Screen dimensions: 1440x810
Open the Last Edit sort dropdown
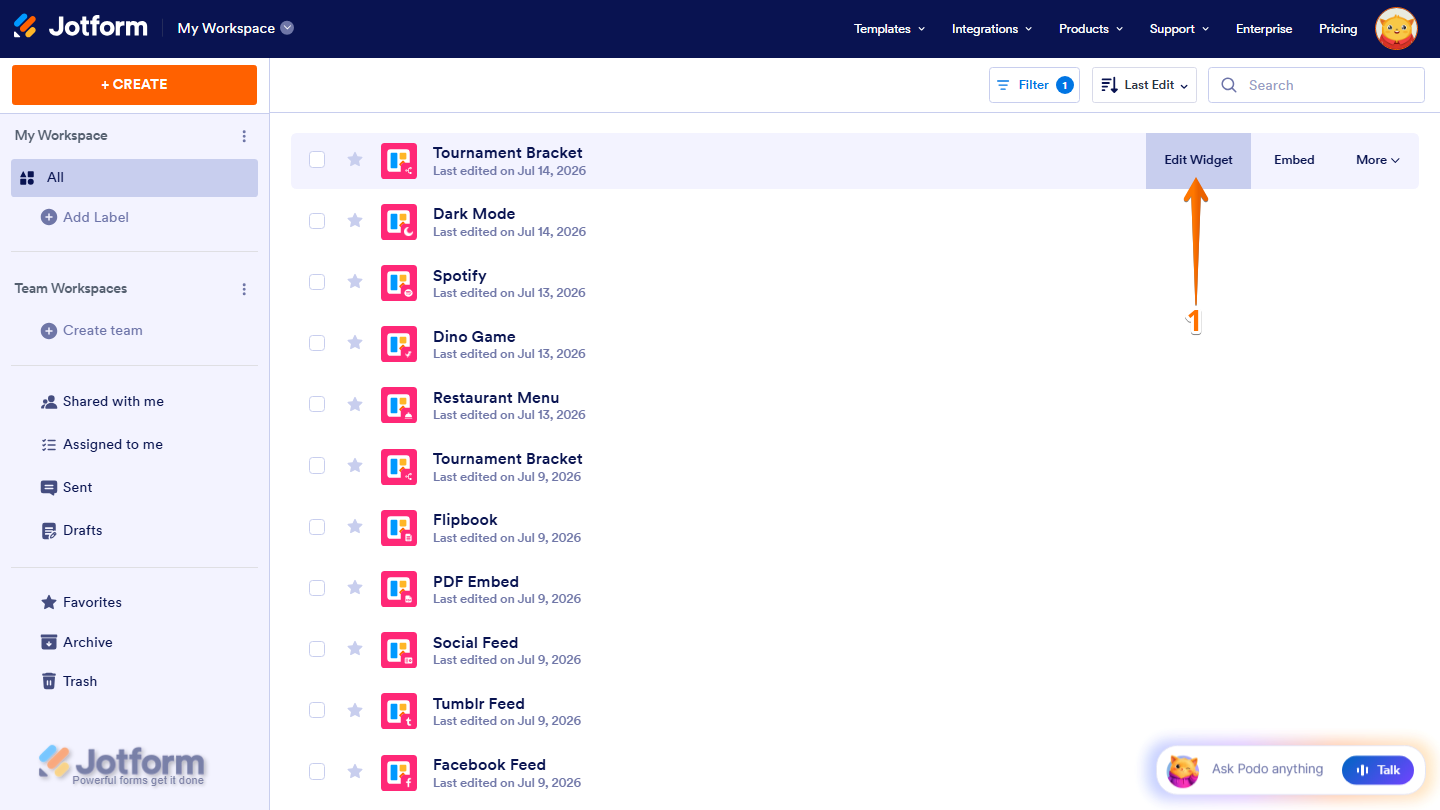click(1145, 85)
